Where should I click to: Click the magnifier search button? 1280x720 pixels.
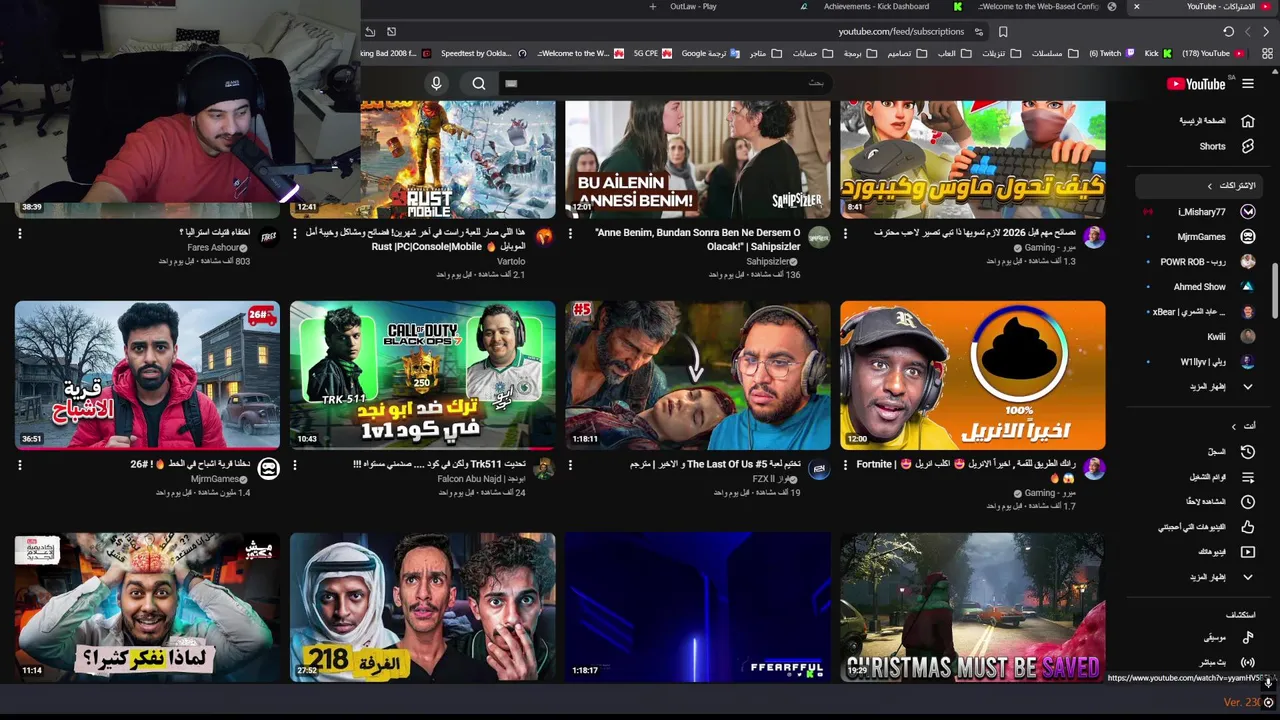(x=479, y=84)
